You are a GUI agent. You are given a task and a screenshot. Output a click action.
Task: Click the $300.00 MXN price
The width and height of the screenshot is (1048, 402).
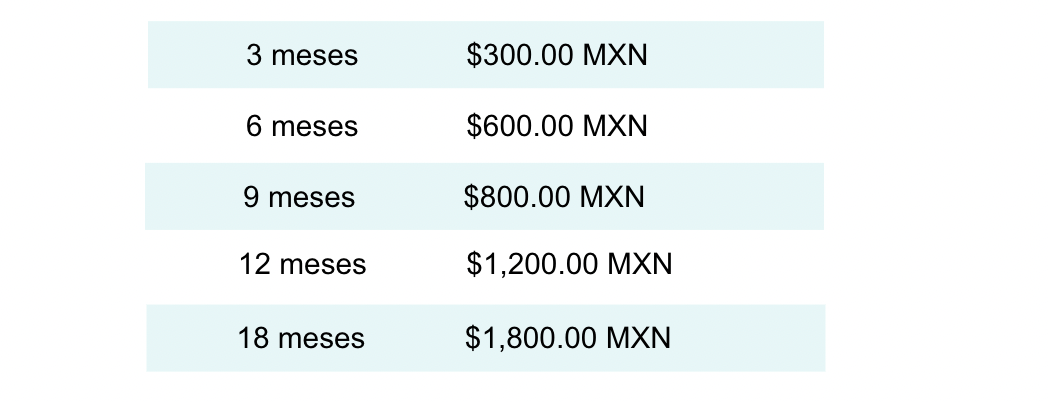coord(557,55)
